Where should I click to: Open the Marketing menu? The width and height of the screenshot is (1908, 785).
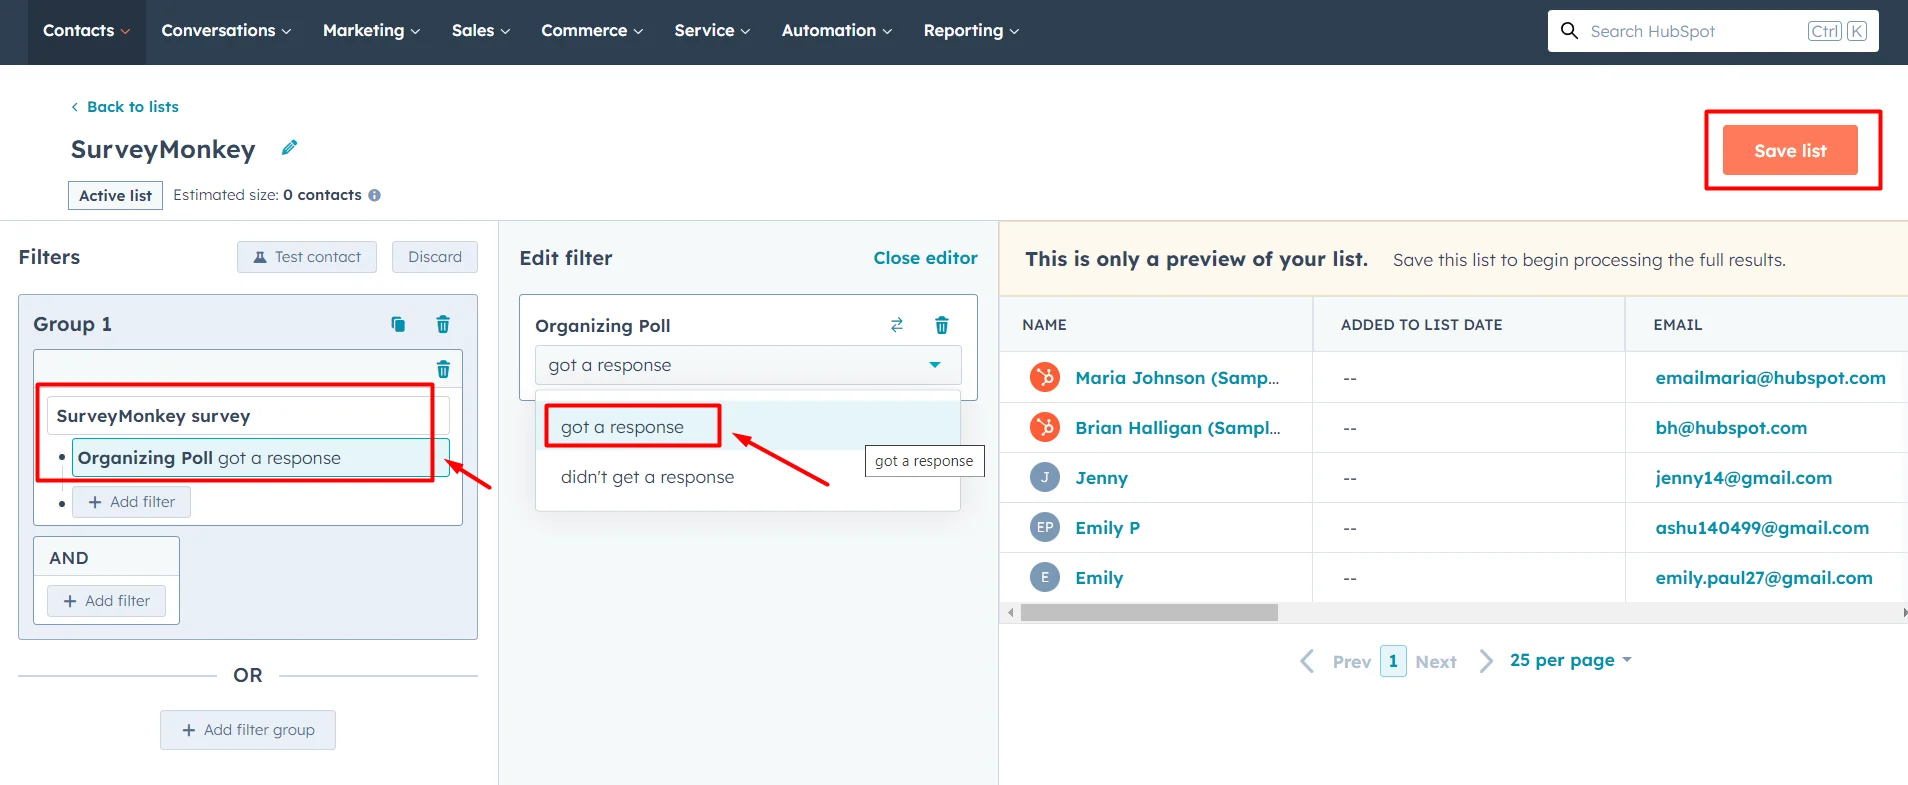coord(371,31)
